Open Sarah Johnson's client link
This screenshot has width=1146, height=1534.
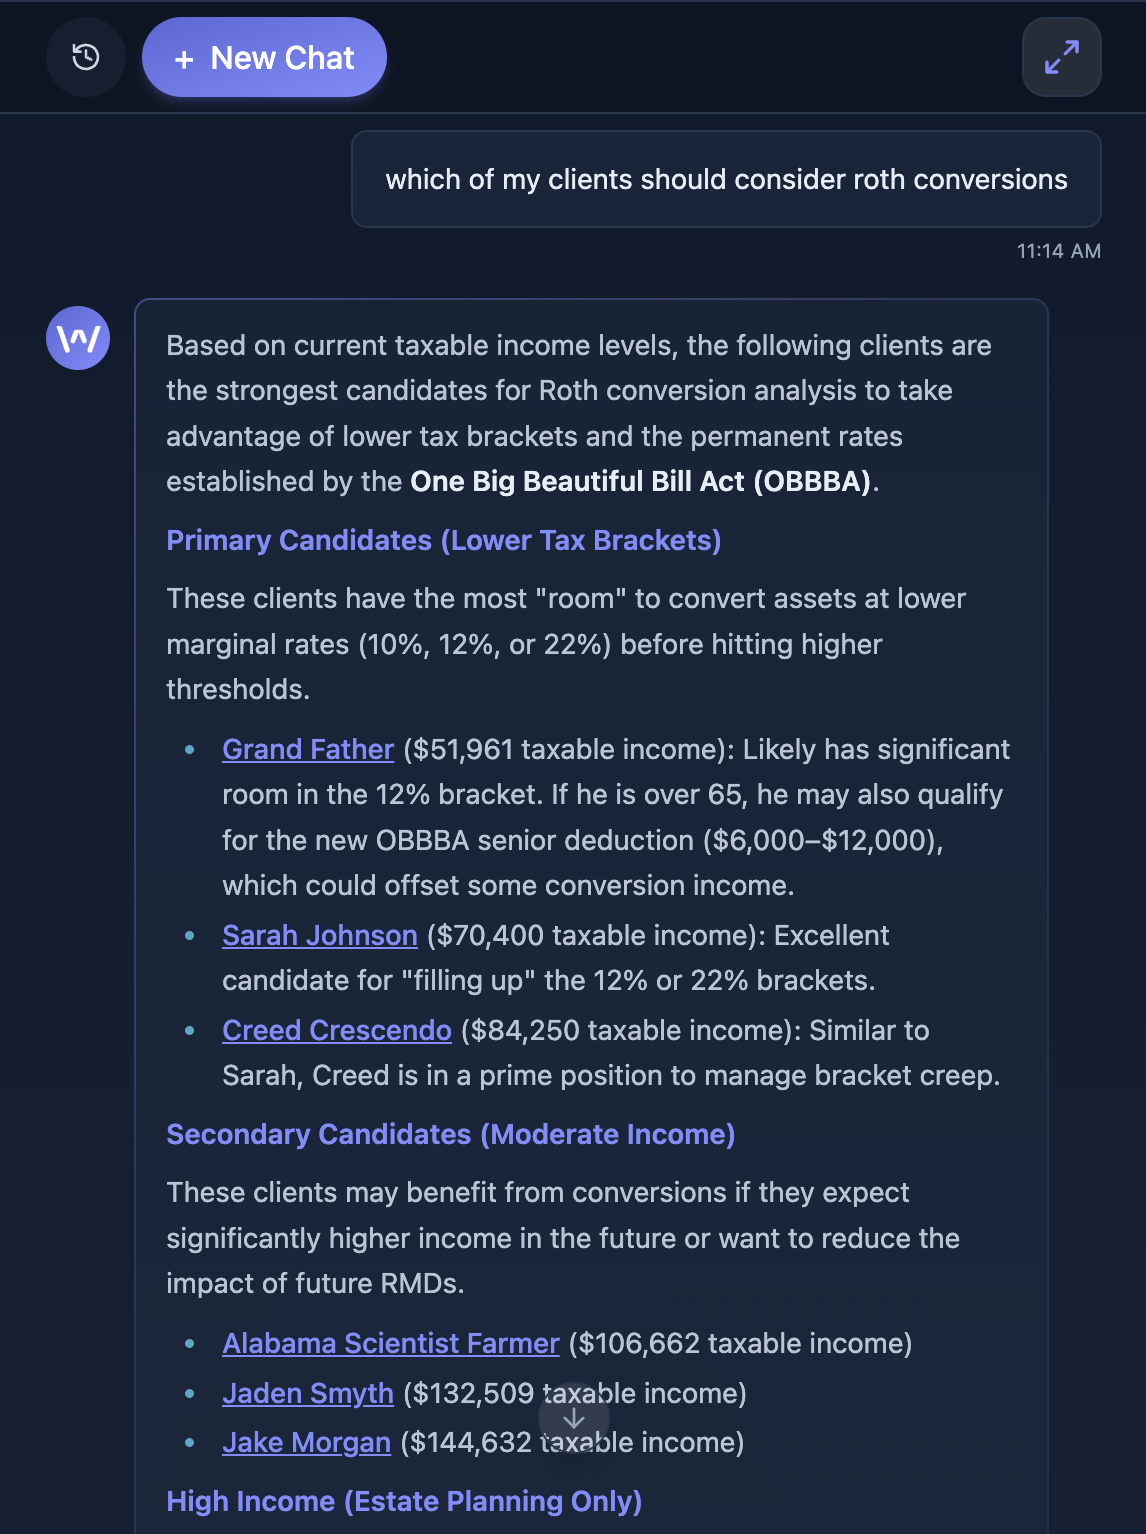tap(319, 935)
